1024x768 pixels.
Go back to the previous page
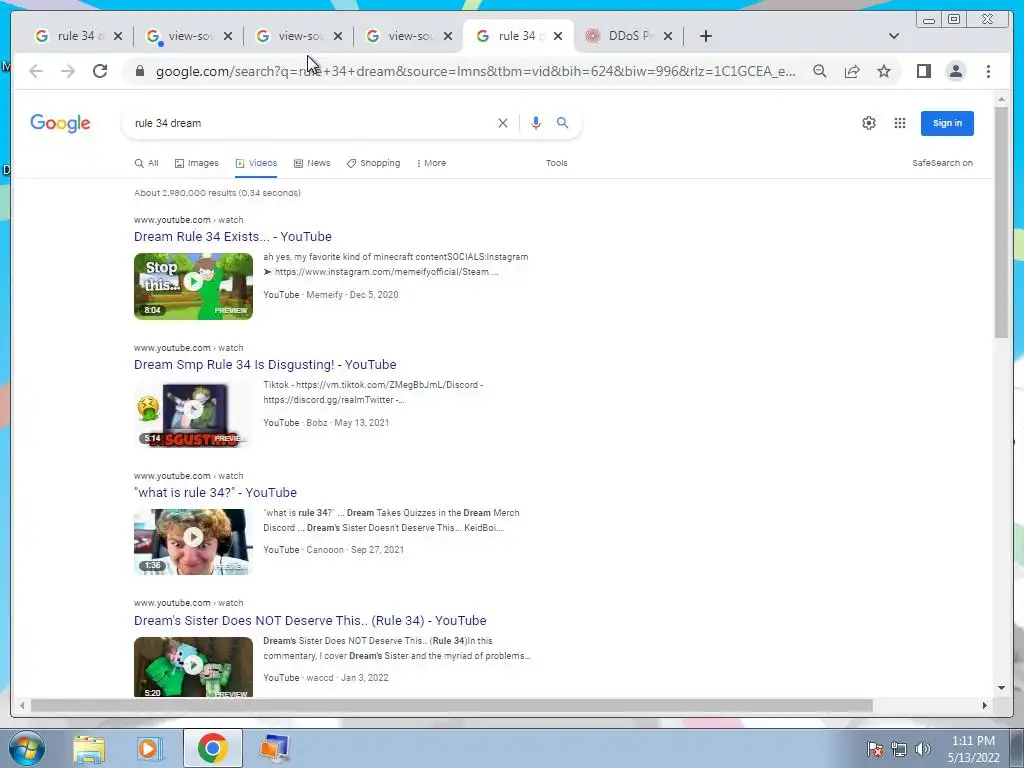(x=36, y=71)
